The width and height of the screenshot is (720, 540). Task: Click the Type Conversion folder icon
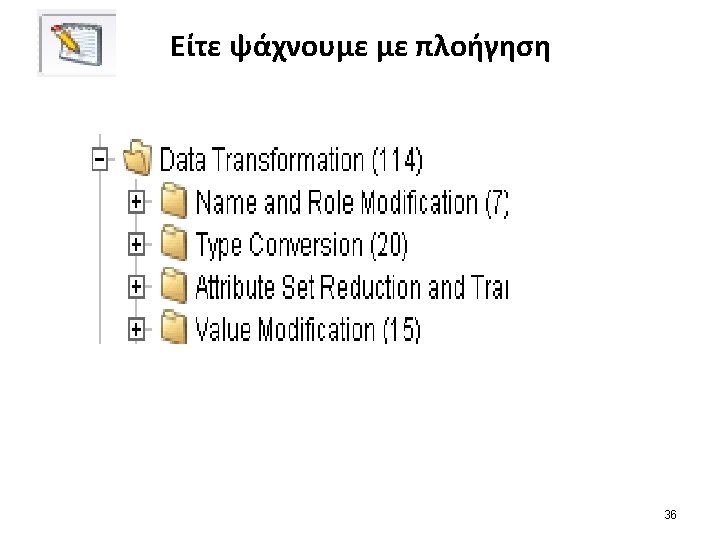pos(174,245)
